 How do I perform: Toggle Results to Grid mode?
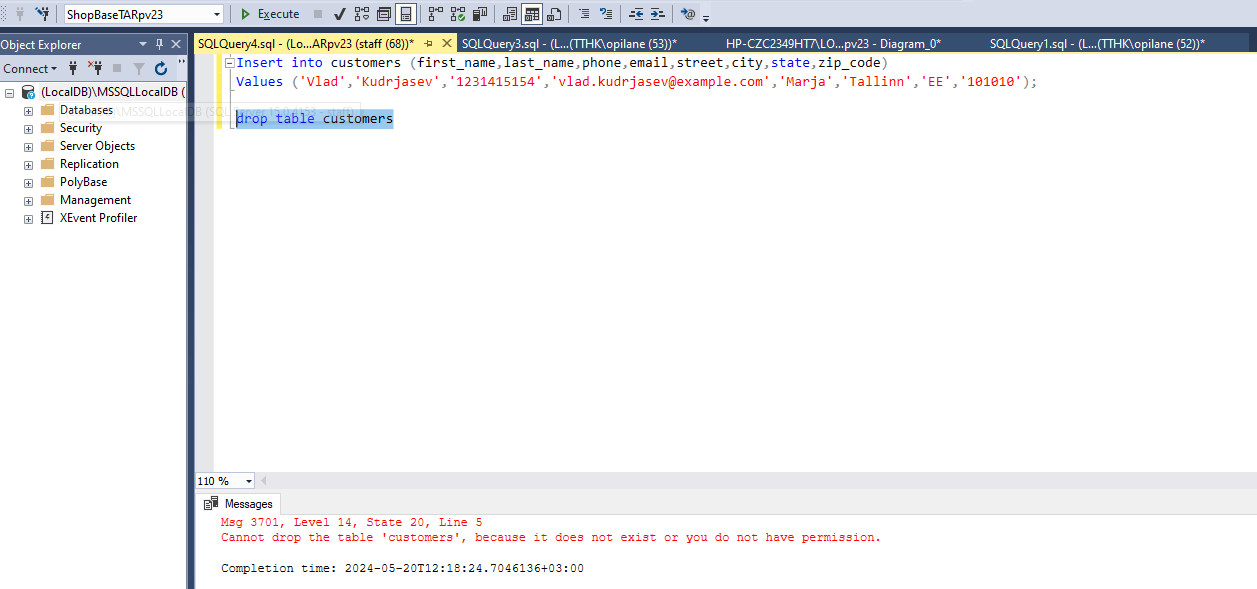[x=532, y=14]
